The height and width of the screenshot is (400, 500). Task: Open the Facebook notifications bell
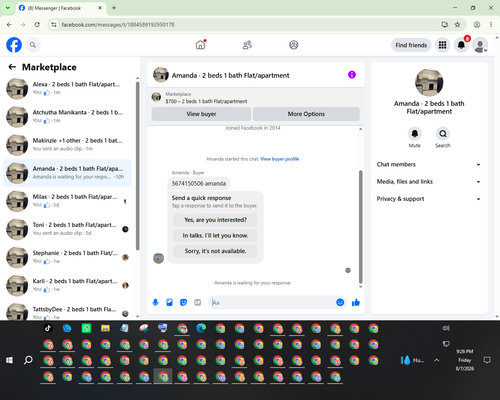pyautogui.click(x=461, y=45)
